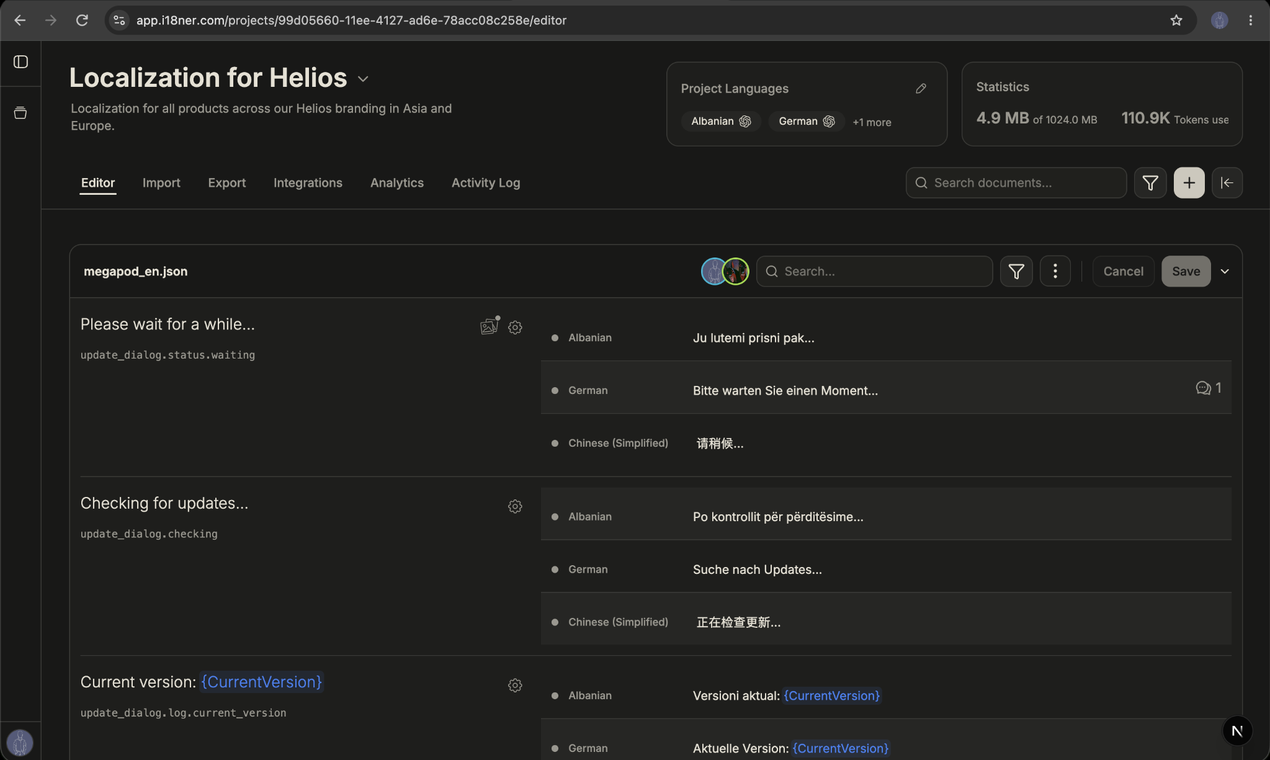Image resolution: width=1270 pixels, height=760 pixels.
Task: Open the Integrations tab
Action: pos(308,183)
